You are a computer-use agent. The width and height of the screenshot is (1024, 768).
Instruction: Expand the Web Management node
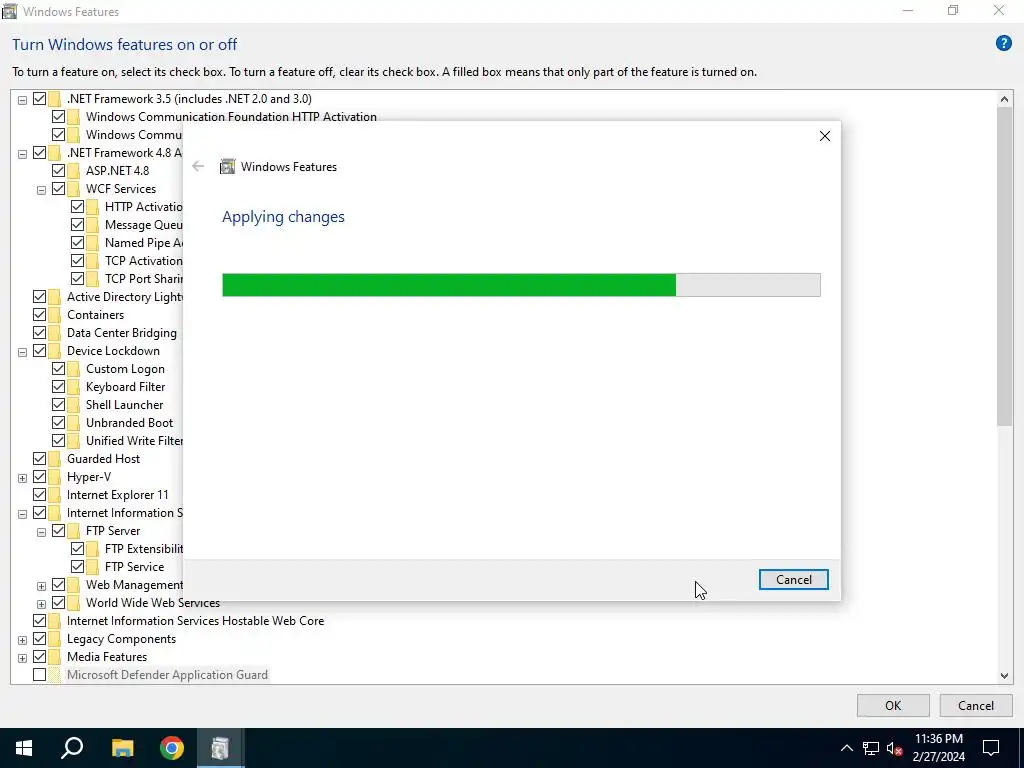(41, 586)
